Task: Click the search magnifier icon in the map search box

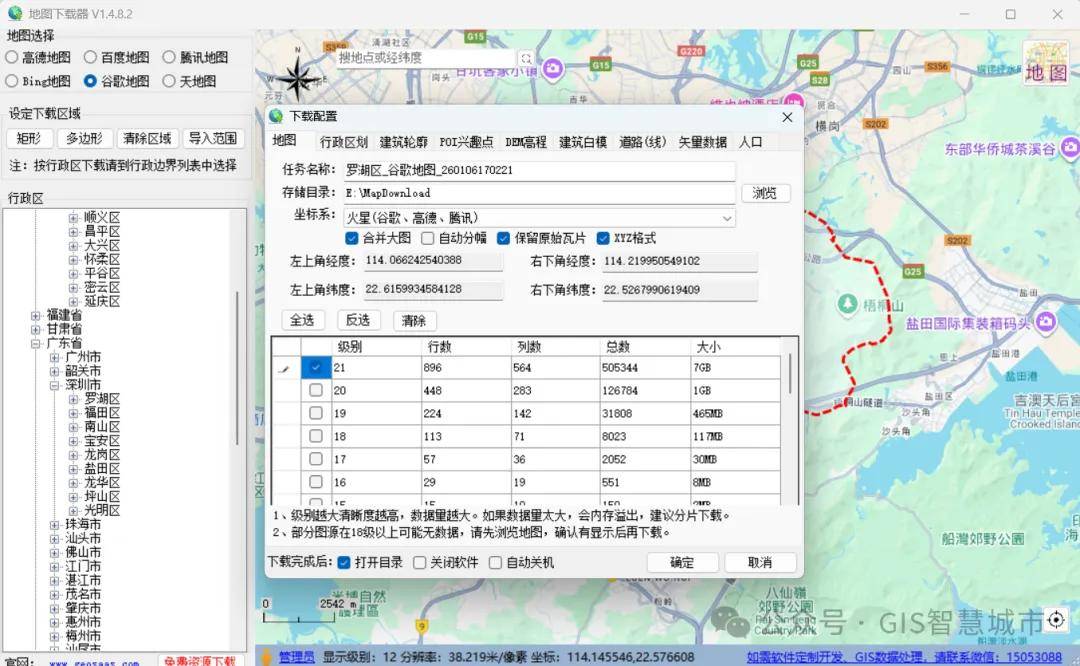Action: click(x=526, y=58)
